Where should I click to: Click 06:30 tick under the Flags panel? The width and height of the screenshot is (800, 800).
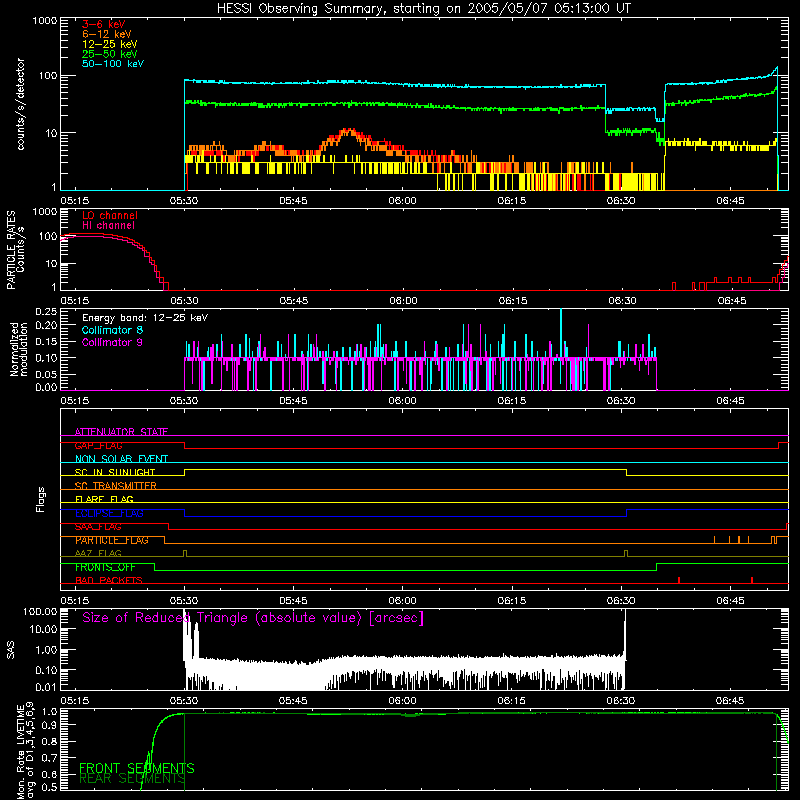[621, 601]
